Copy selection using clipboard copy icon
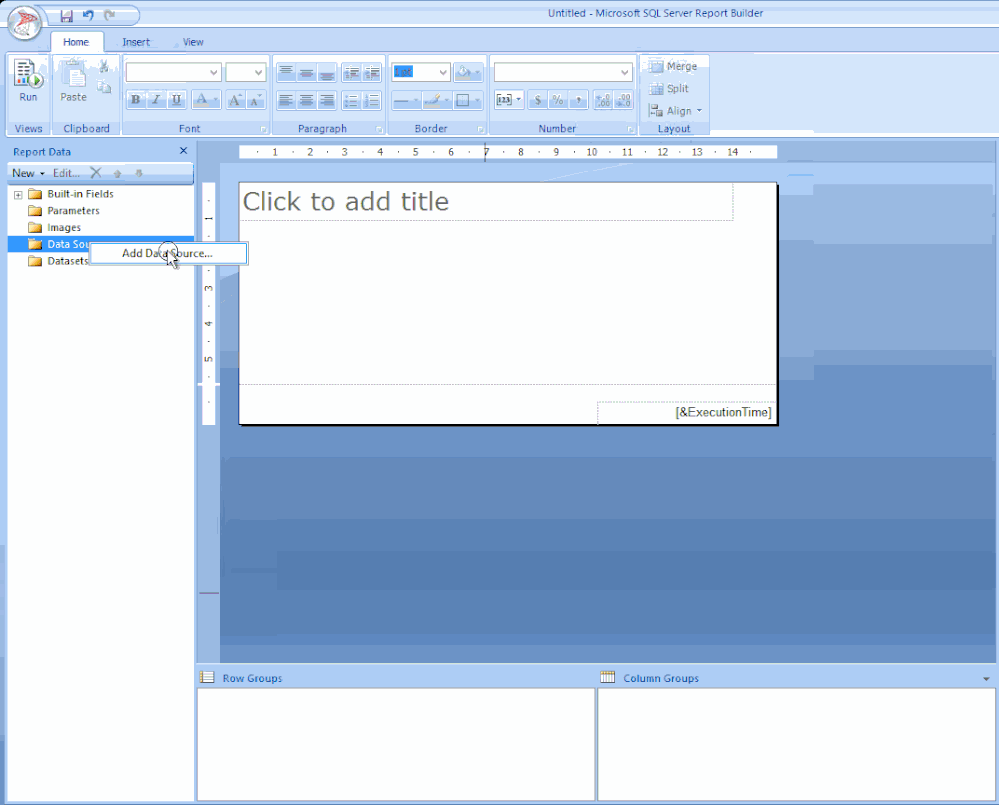This screenshot has height=805, width=999. point(104,87)
